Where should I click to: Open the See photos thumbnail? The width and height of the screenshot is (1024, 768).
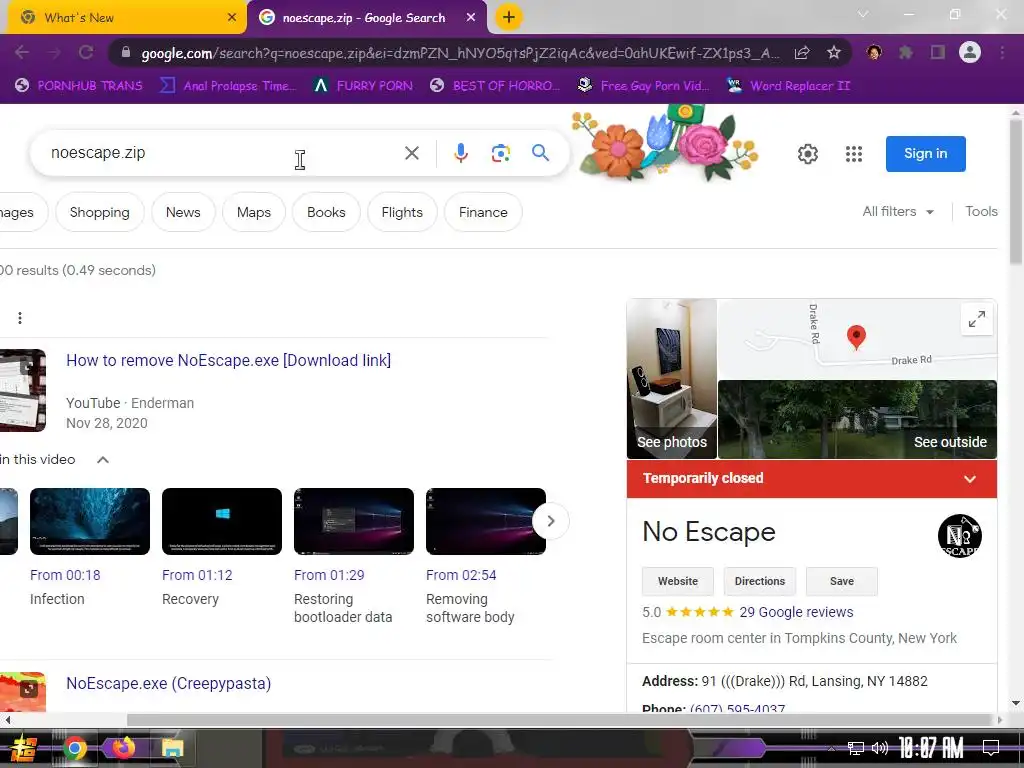671,379
